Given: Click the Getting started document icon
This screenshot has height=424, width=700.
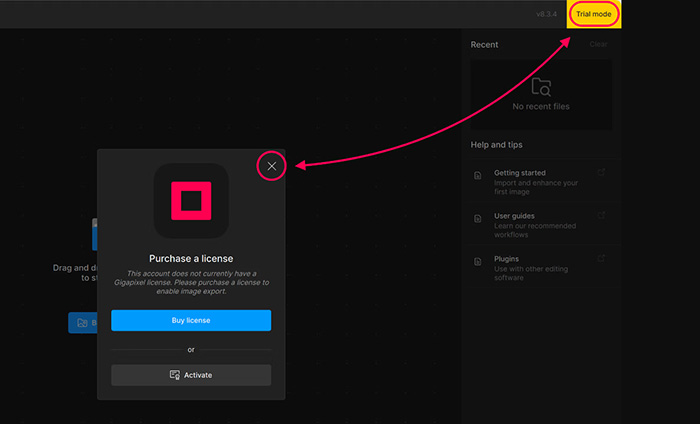Looking at the screenshot, I should click(x=478, y=175).
